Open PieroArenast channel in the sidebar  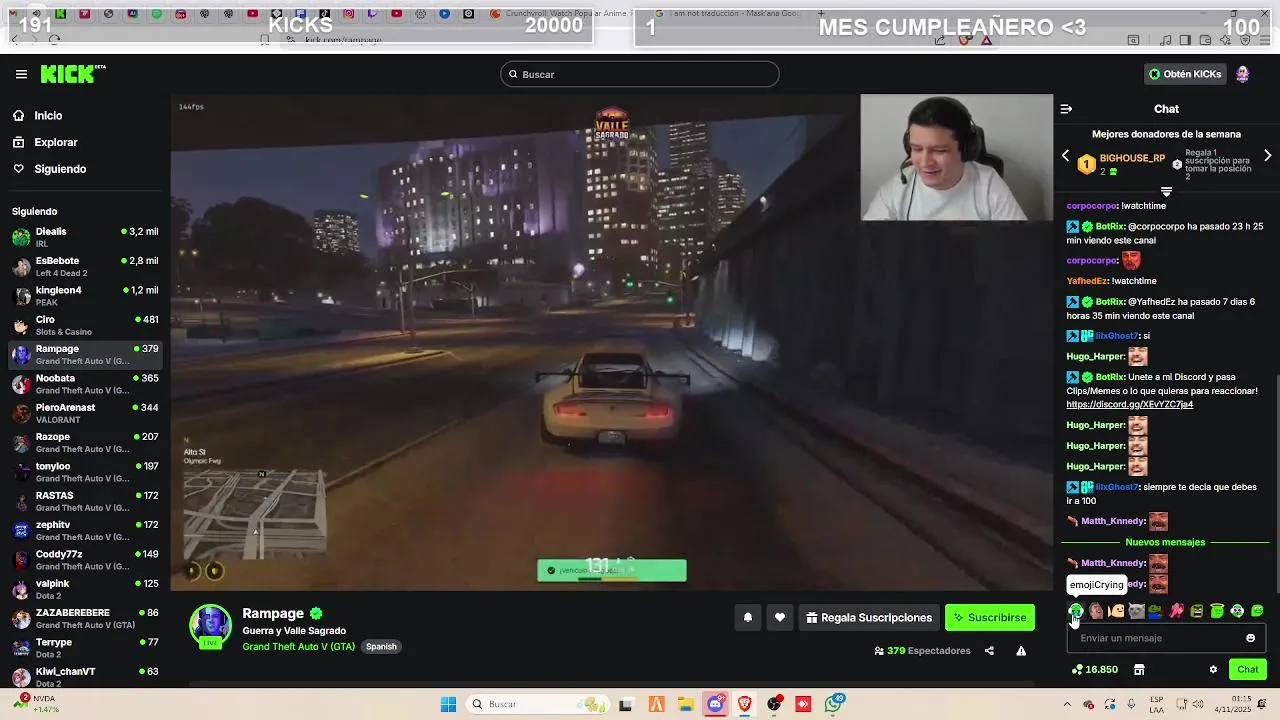85,413
